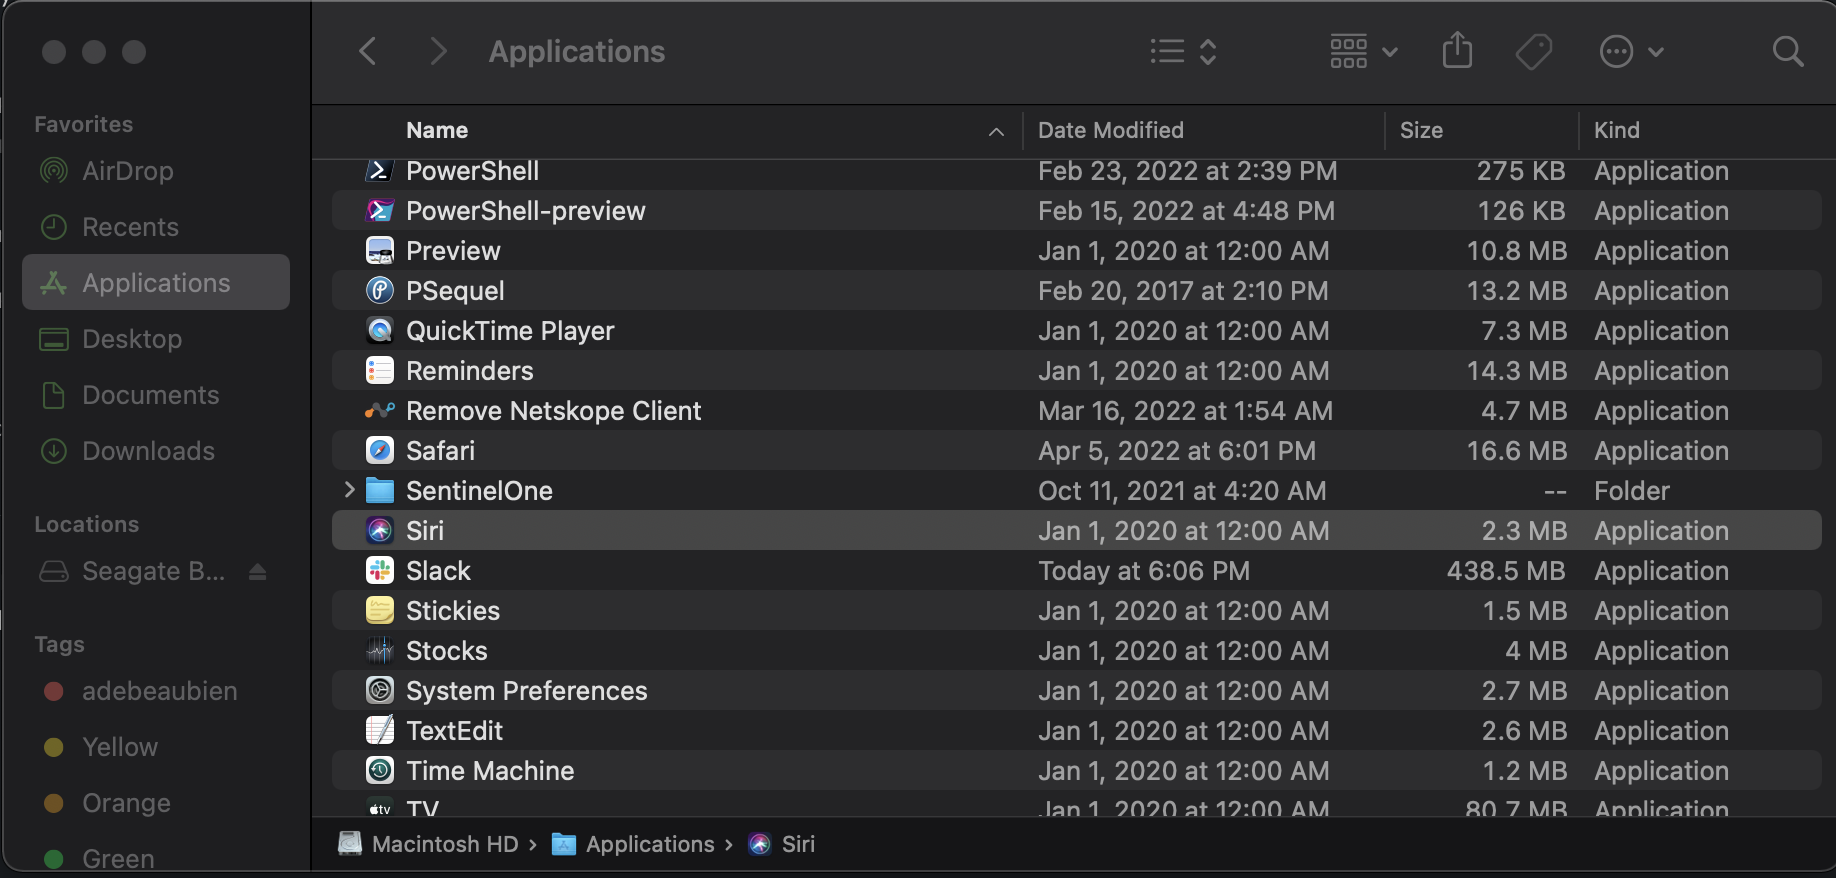Click the Slack app icon
Viewport: 1836px width, 878px height.
[380, 571]
